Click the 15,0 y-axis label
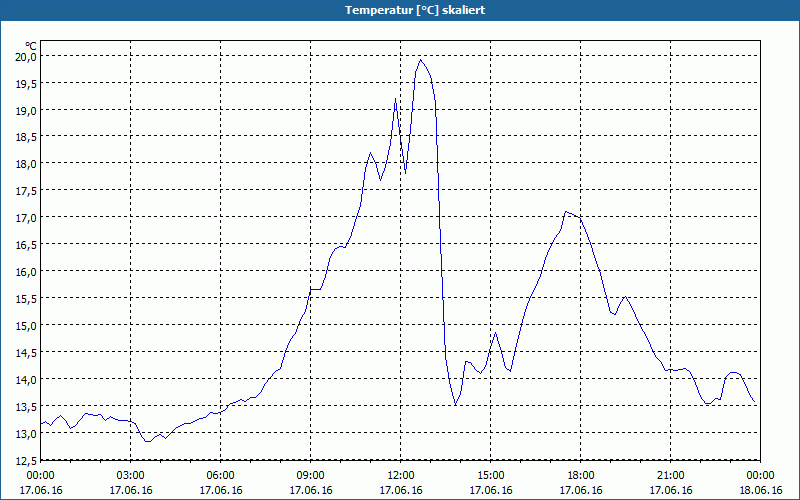Image resolution: width=800 pixels, height=500 pixels. [x=24, y=326]
